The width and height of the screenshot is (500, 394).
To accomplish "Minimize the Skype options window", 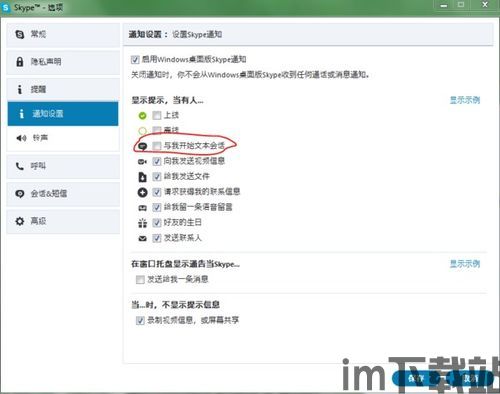I will 443,5.
